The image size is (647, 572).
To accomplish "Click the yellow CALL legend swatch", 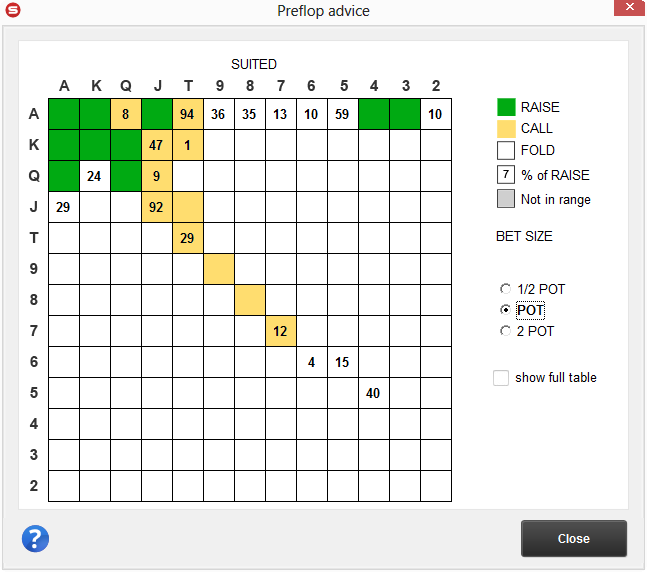I will click(506, 128).
